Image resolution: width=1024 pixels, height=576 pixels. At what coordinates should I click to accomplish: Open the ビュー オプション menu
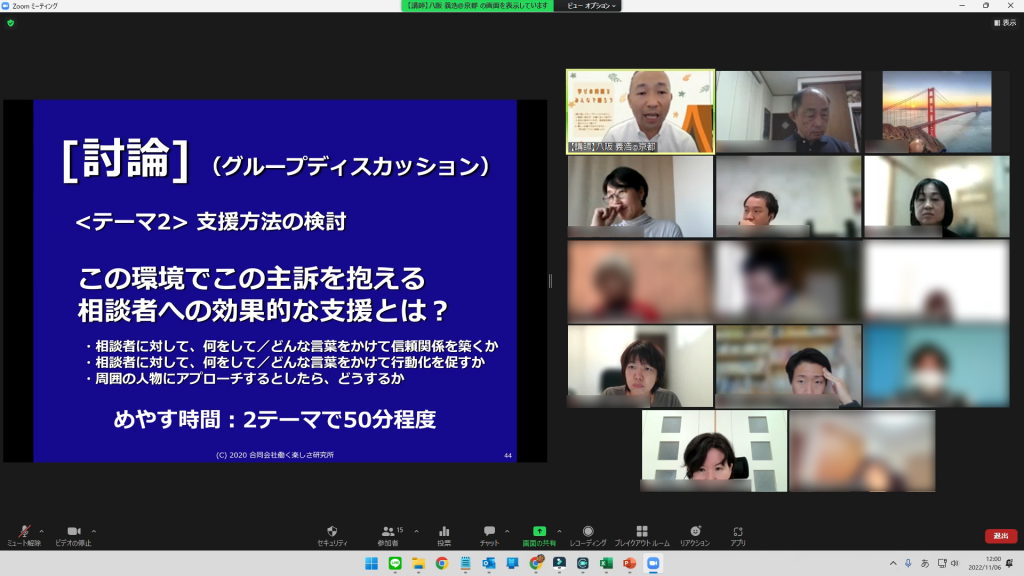(x=592, y=5)
